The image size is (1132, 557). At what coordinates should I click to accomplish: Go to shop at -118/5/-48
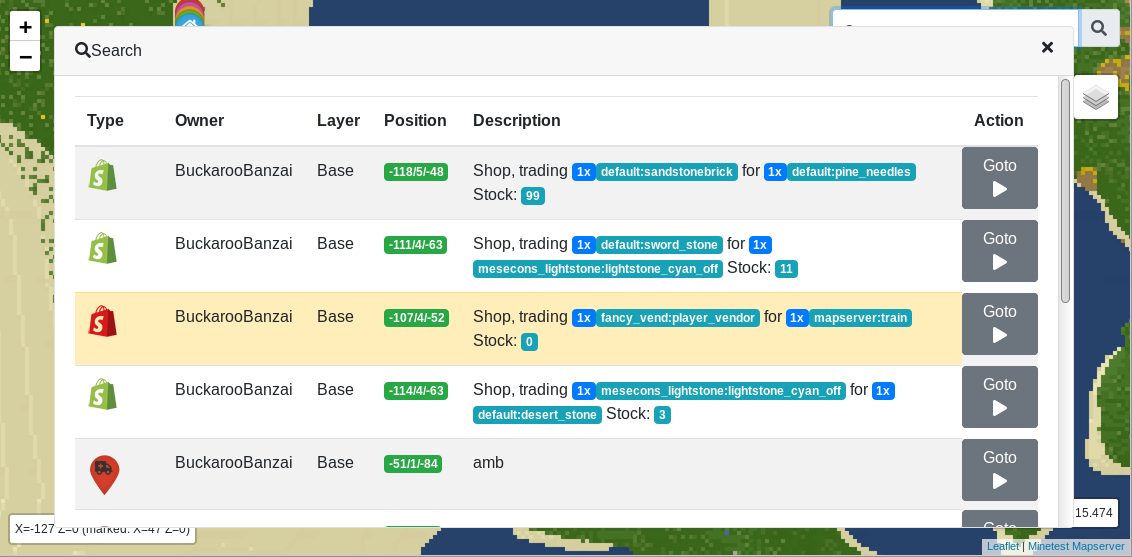click(999, 177)
